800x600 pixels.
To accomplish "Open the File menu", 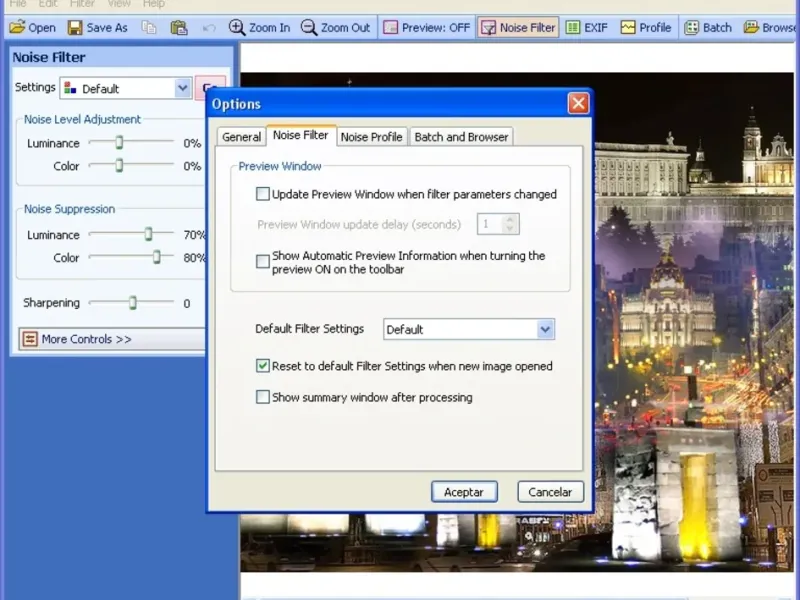I will (18, 4).
